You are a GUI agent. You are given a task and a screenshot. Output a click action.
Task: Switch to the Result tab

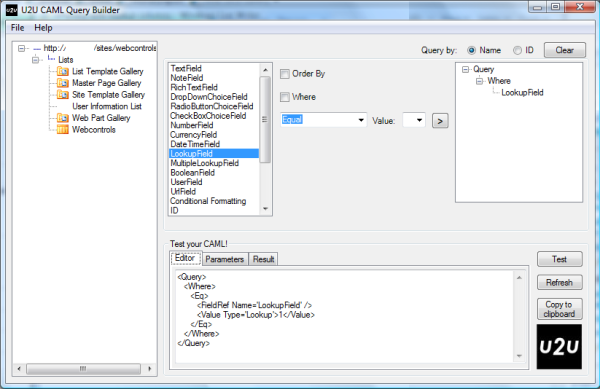[x=263, y=259]
